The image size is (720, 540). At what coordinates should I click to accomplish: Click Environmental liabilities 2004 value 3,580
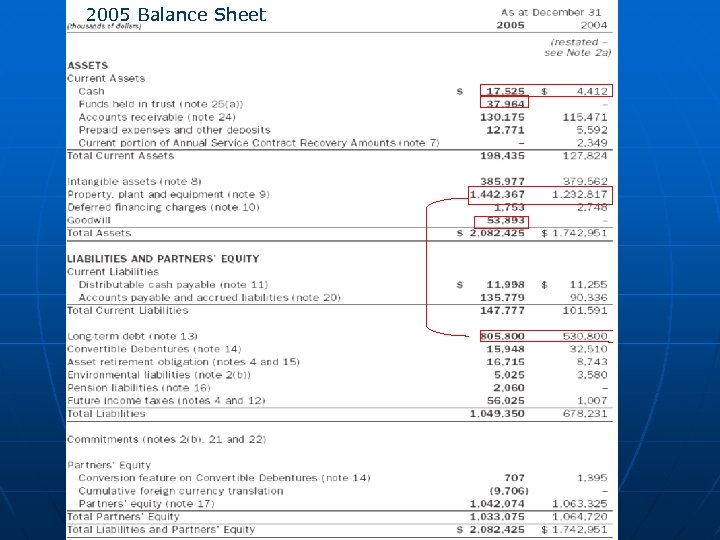coord(592,375)
